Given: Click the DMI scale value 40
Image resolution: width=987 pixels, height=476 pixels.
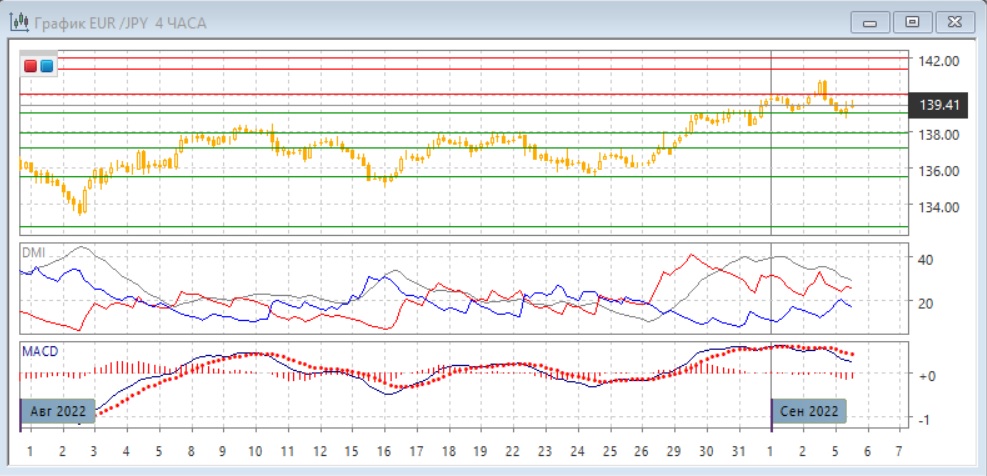Looking at the screenshot, I should click(926, 260).
